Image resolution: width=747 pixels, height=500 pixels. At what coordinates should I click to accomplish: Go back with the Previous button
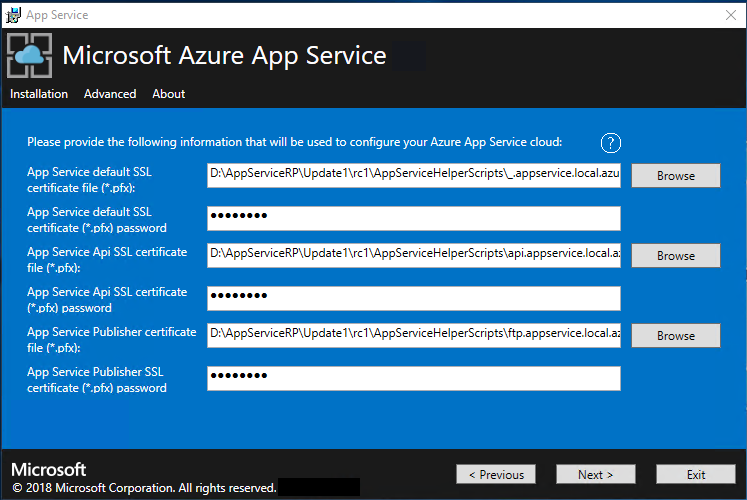496,474
